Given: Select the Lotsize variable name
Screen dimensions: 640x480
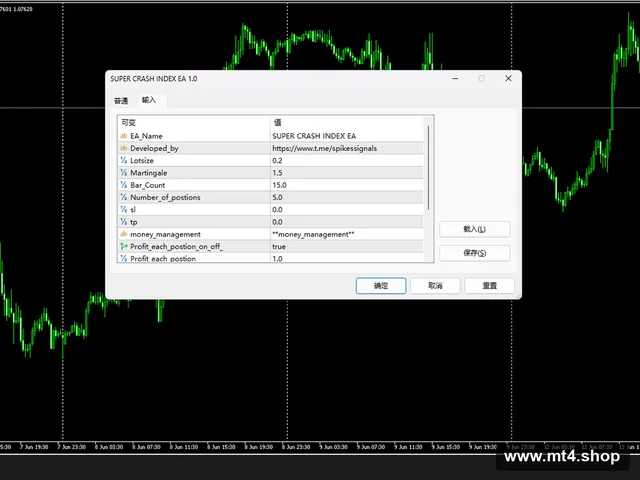Looking at the screenshot, I should point(142,160).
